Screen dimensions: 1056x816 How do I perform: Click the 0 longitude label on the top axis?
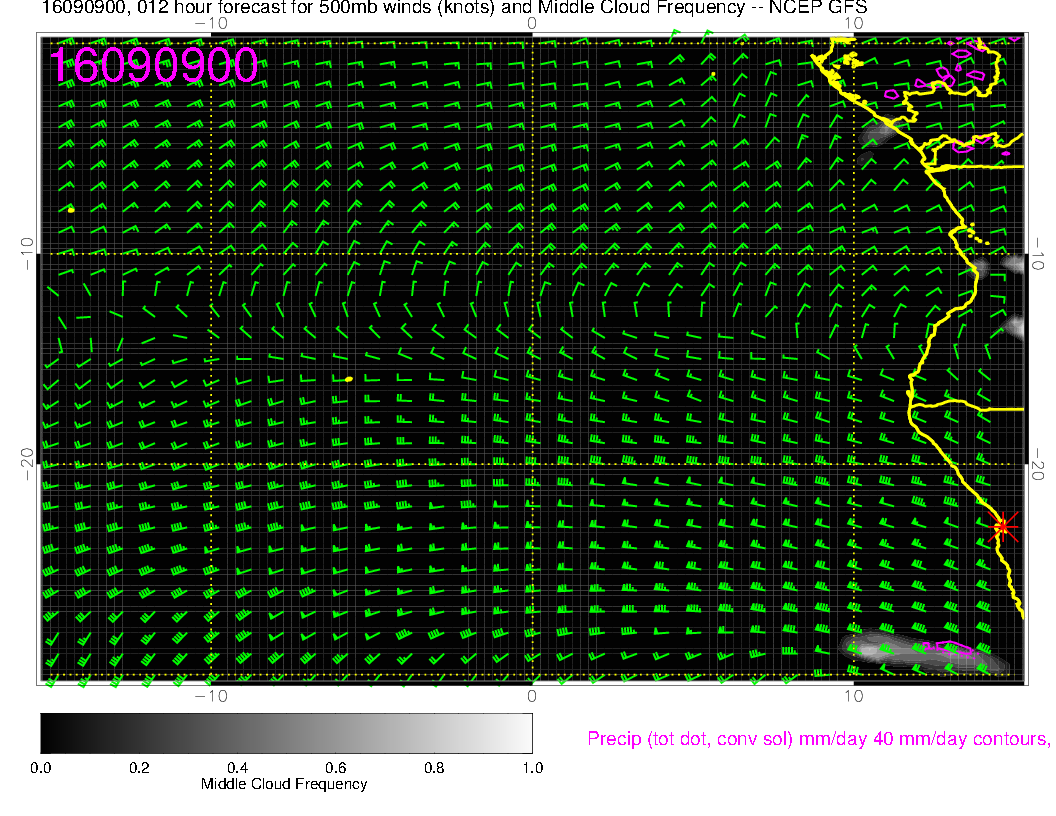point(532,22)
